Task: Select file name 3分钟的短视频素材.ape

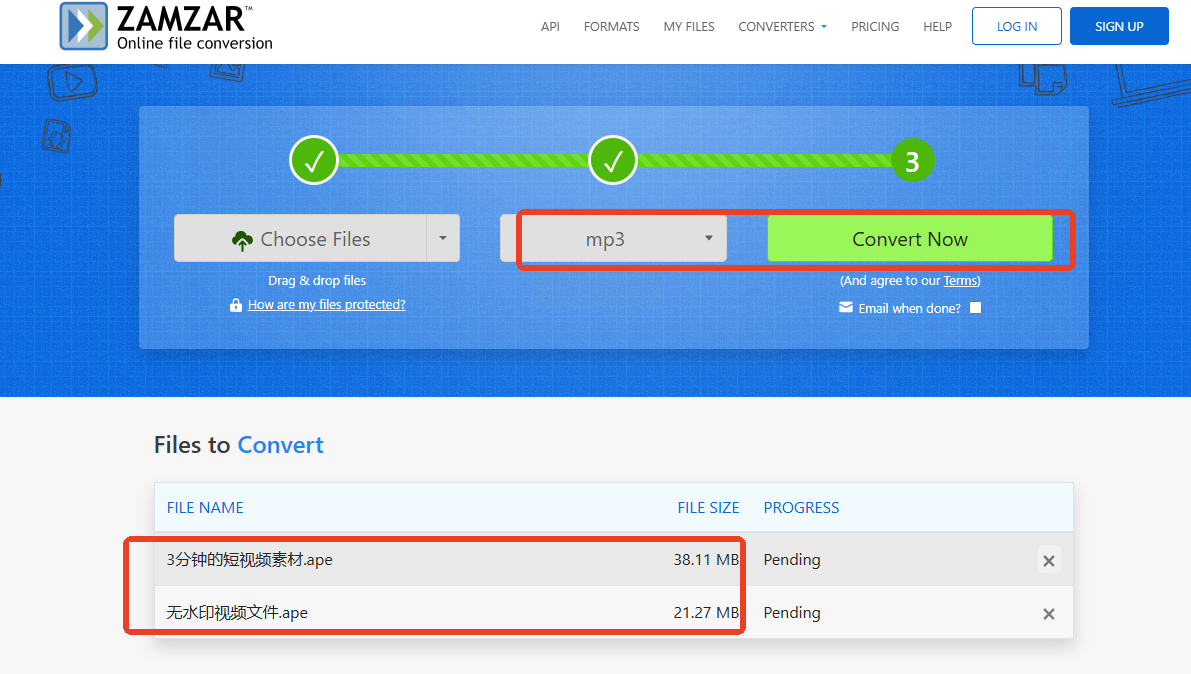Action: coord(249,560)
